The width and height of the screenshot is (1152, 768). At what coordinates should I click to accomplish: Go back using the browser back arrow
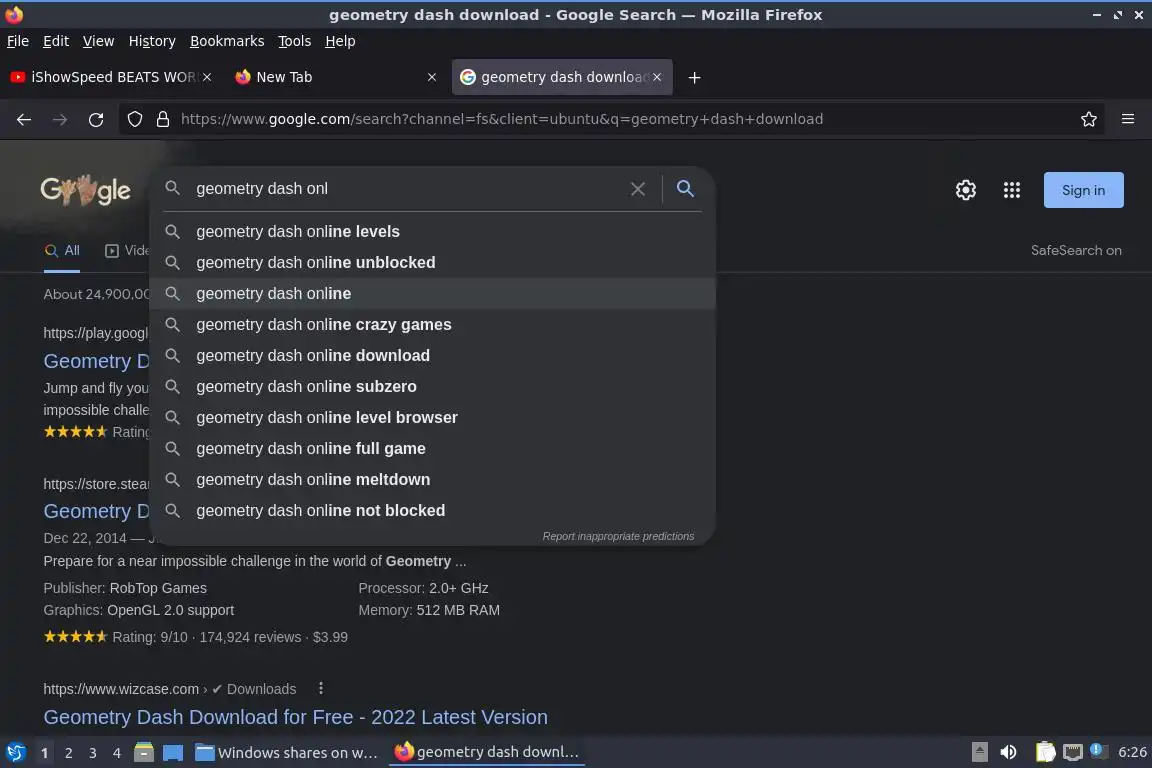24,119
